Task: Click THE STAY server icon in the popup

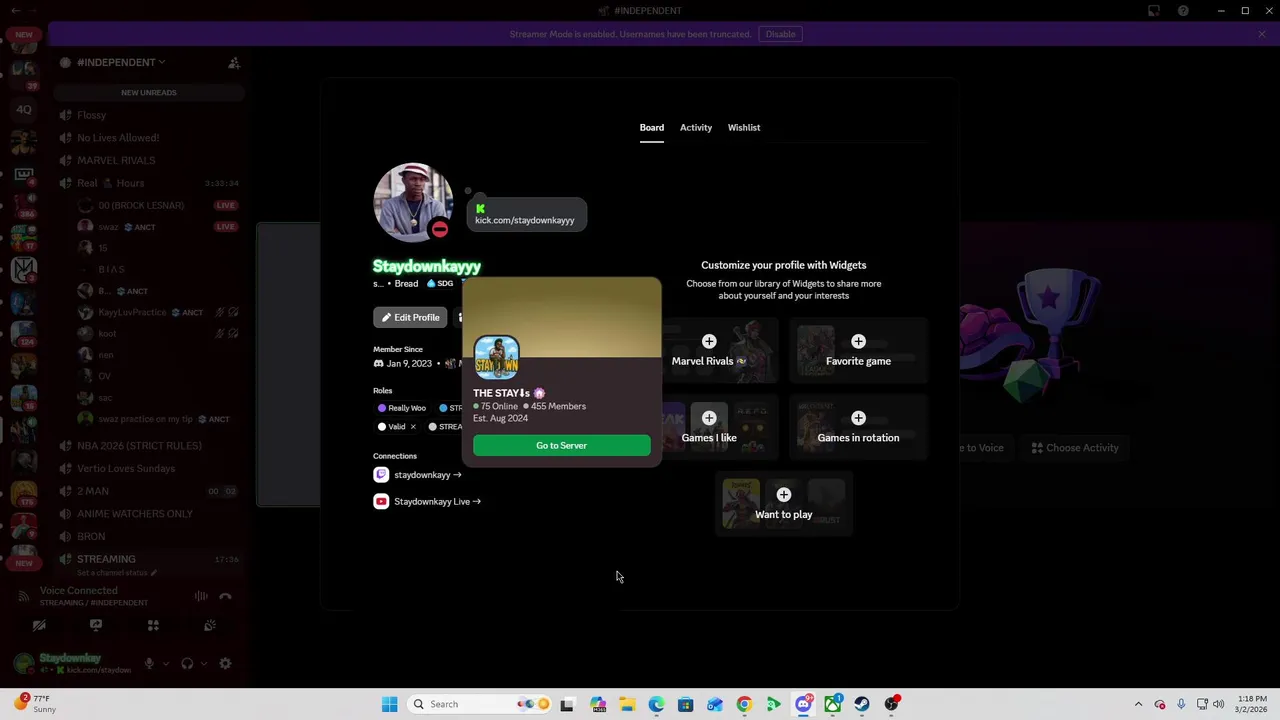Action: 496,357
